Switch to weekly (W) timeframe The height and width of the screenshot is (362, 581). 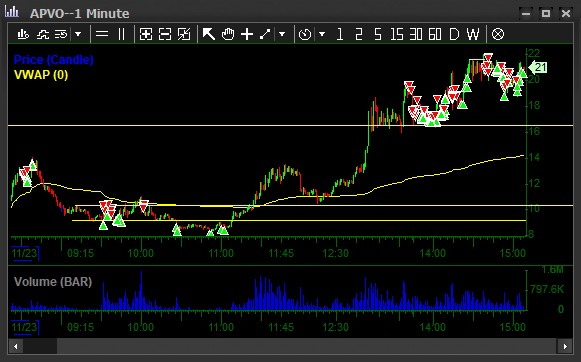pos(473,34)
